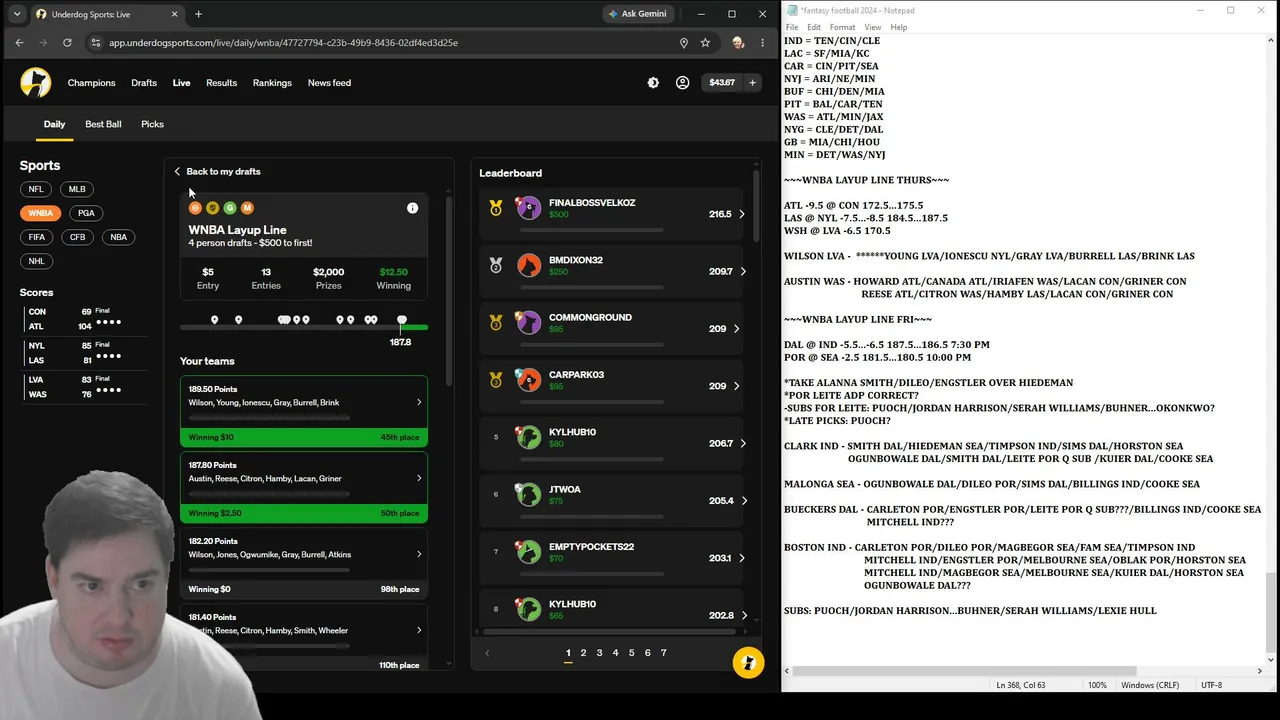Open the Chrome profile avatar
This screenshot has height=720, width=1280.
(x=738, y=43)
